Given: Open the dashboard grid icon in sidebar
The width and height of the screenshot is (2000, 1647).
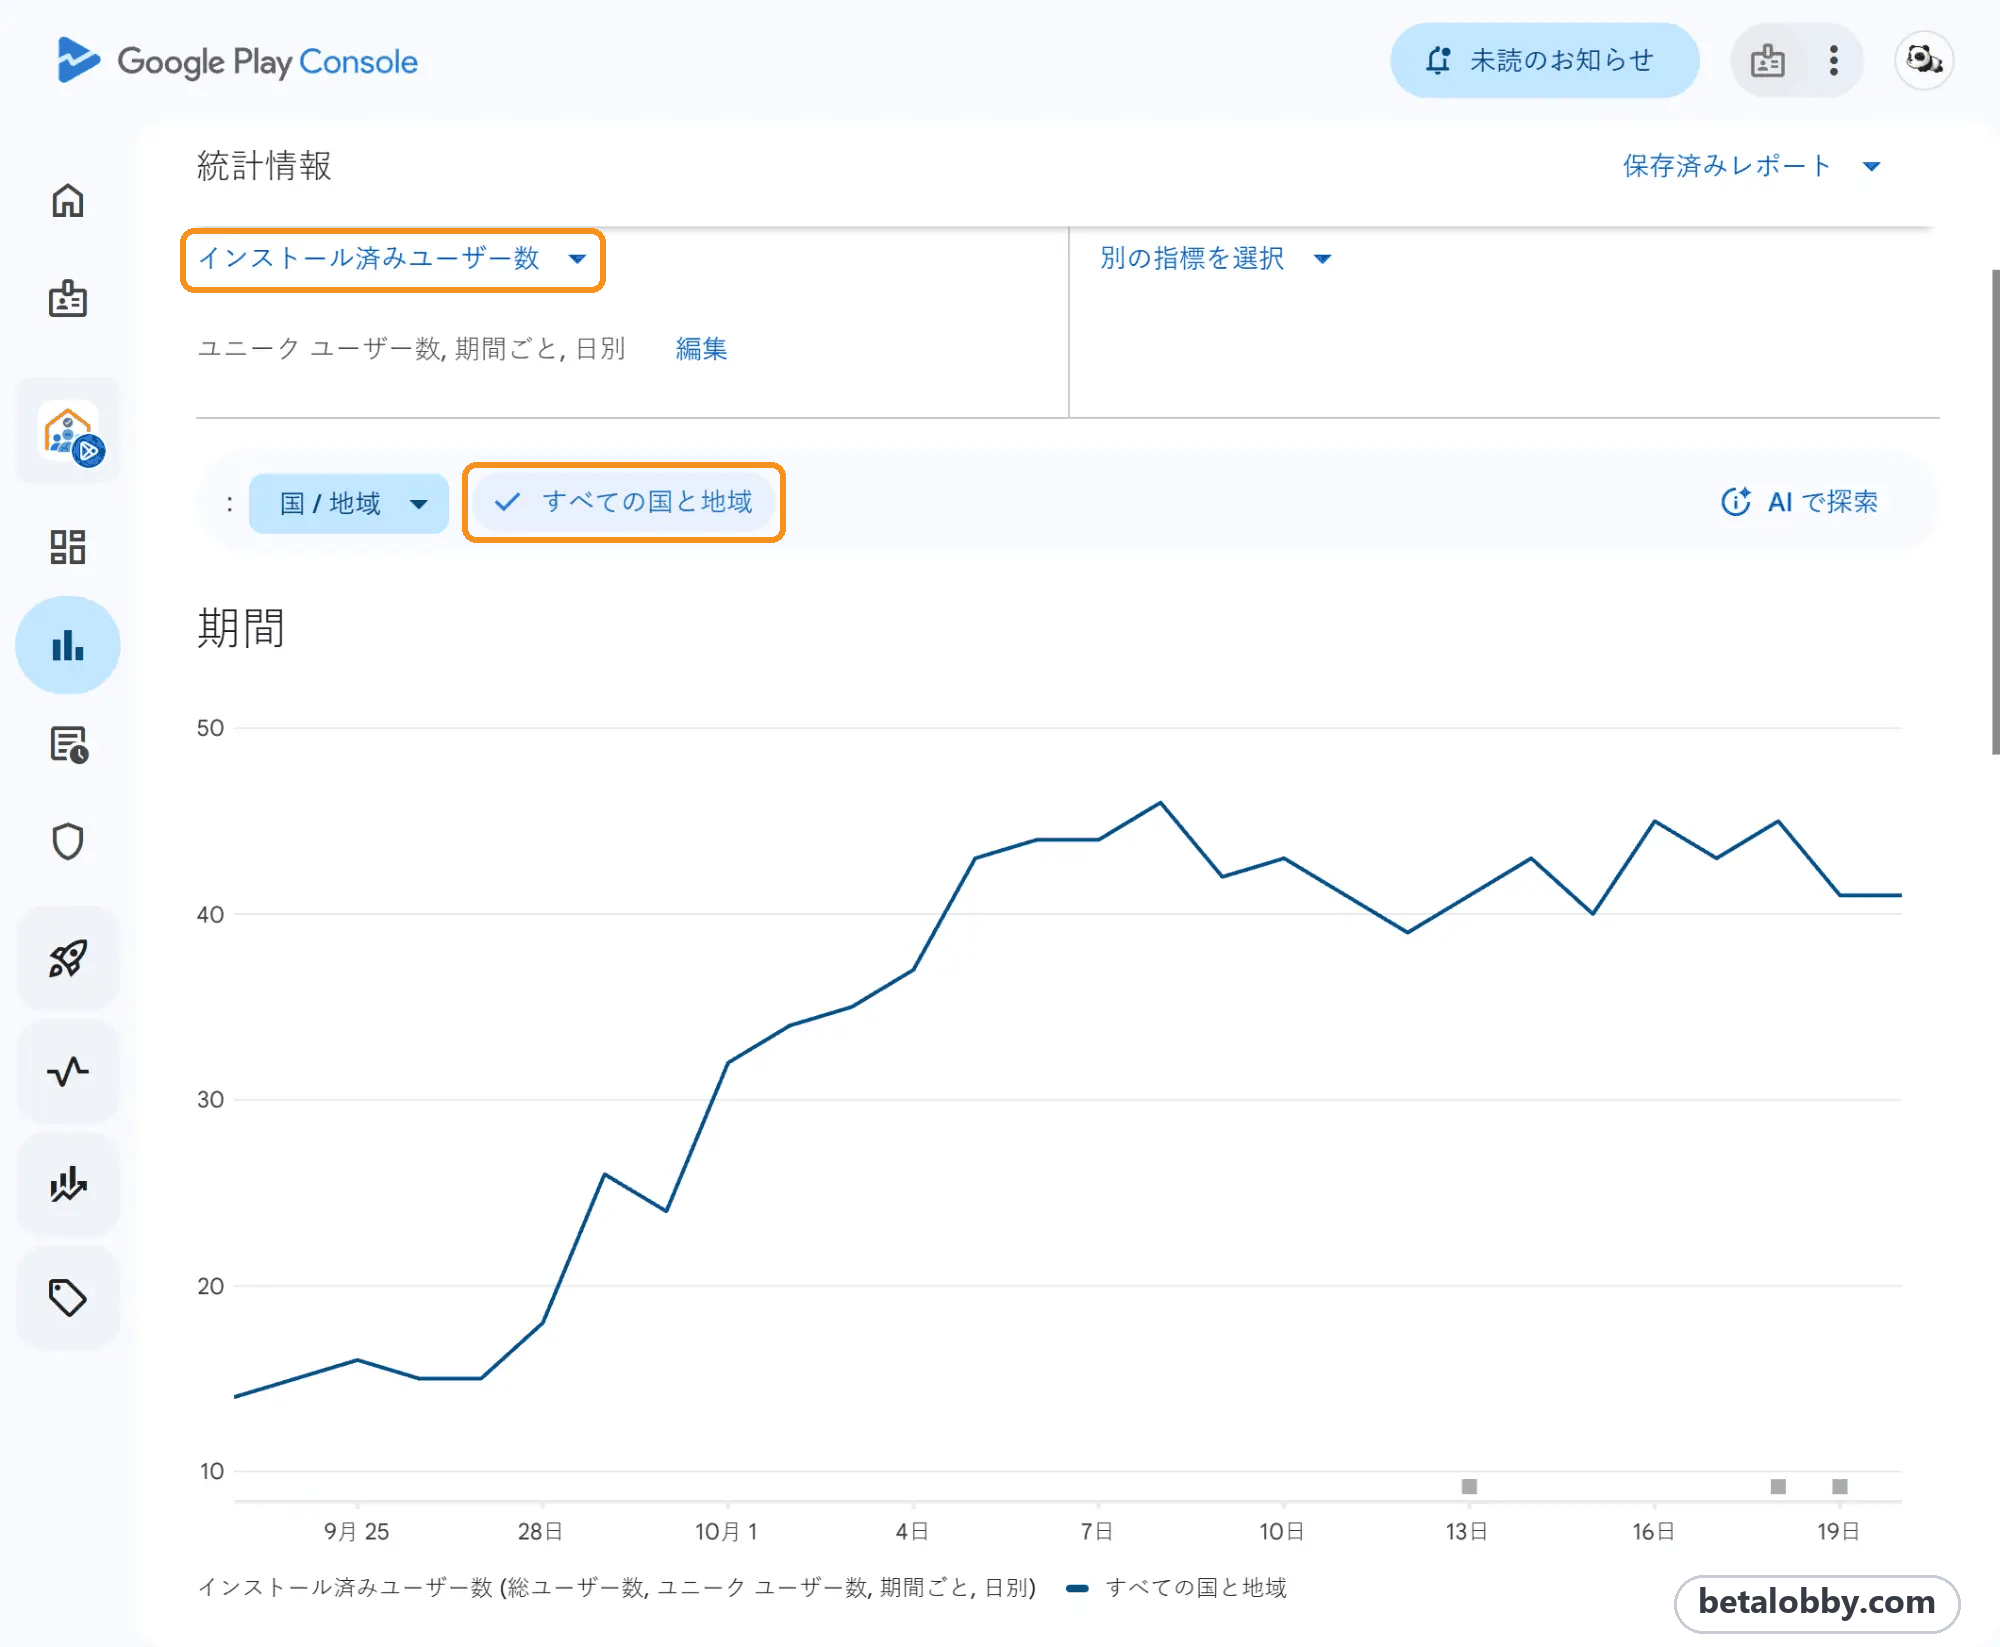Looking at the screenshot, I should (x=68, y=547).
